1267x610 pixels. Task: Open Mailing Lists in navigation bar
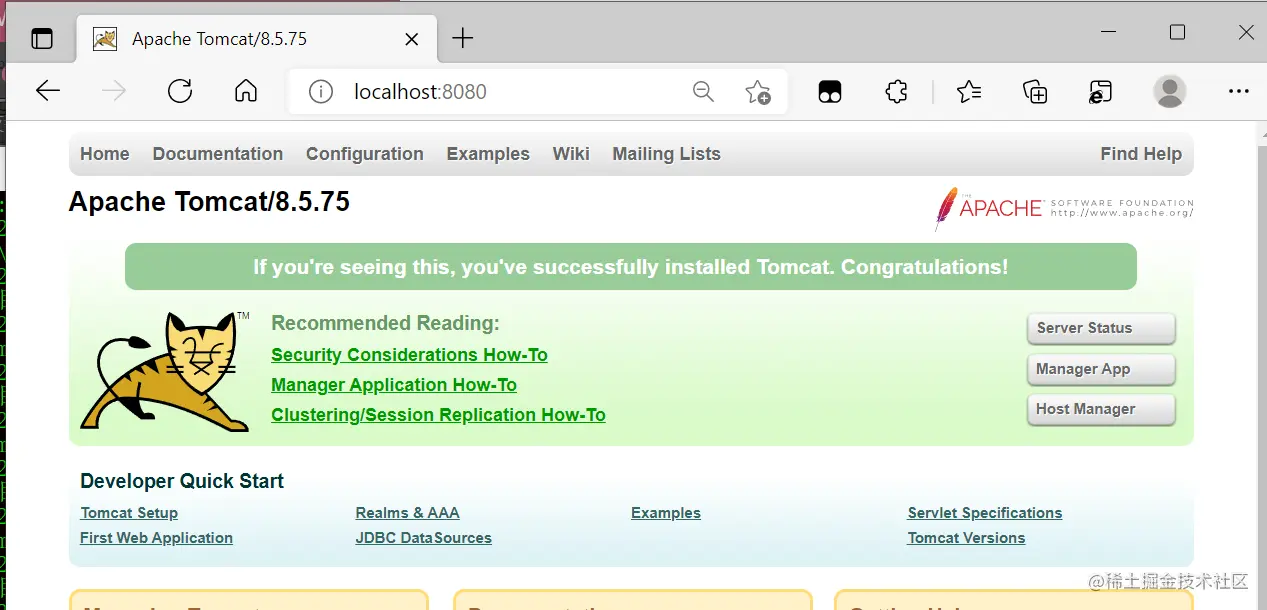667,154
